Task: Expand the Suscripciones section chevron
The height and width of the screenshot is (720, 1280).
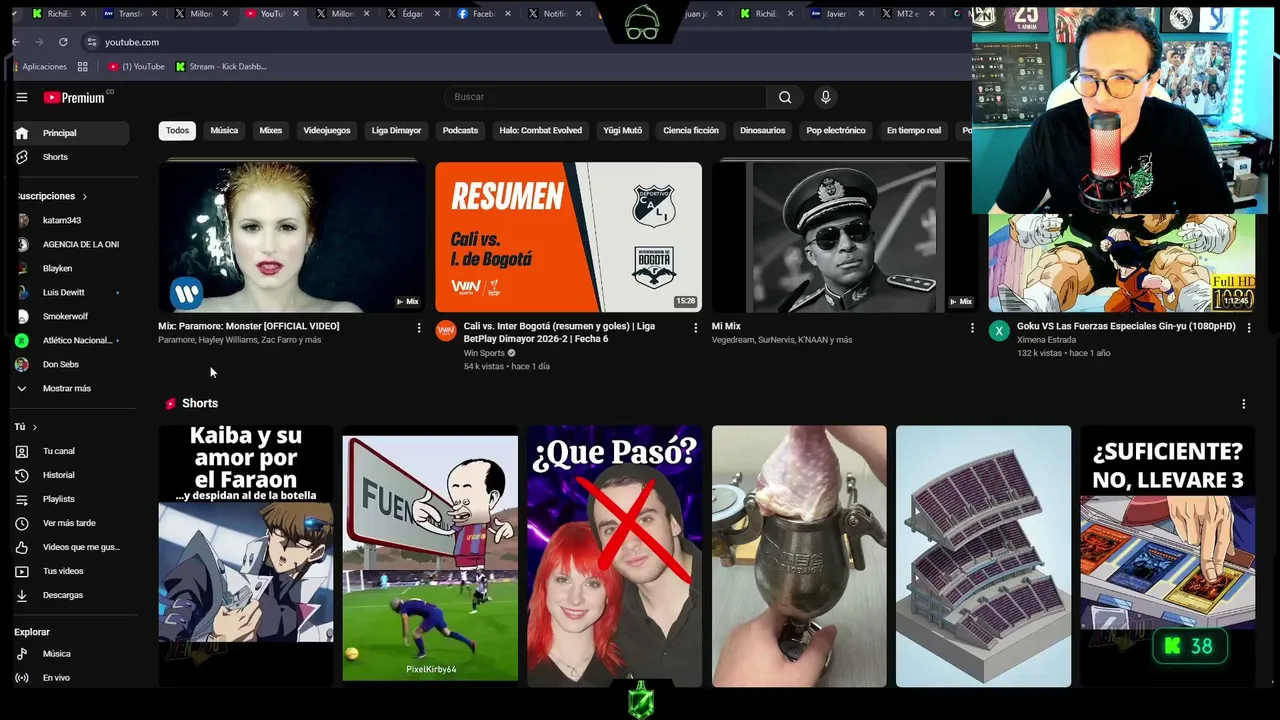Action: pyautogui.click(x=85, y=197)
